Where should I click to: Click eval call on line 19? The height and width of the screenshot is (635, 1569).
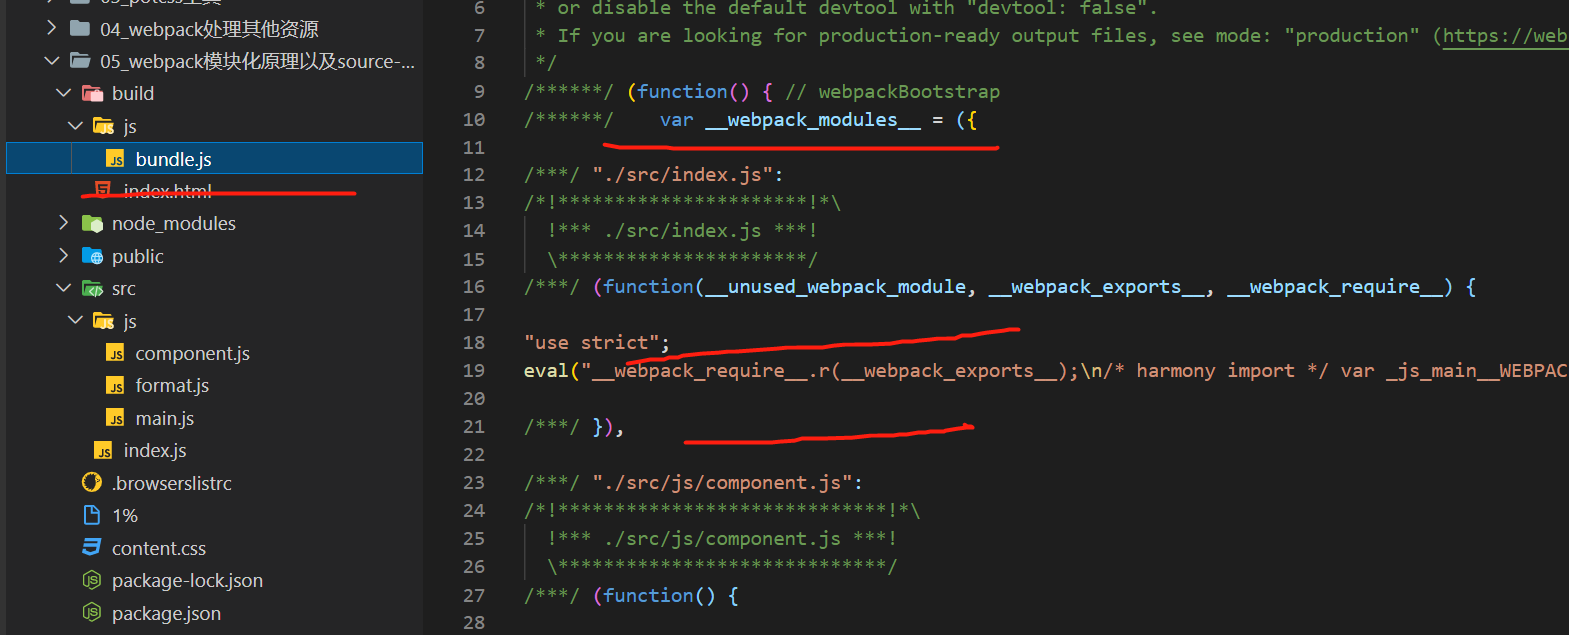(x=546, y=370)
